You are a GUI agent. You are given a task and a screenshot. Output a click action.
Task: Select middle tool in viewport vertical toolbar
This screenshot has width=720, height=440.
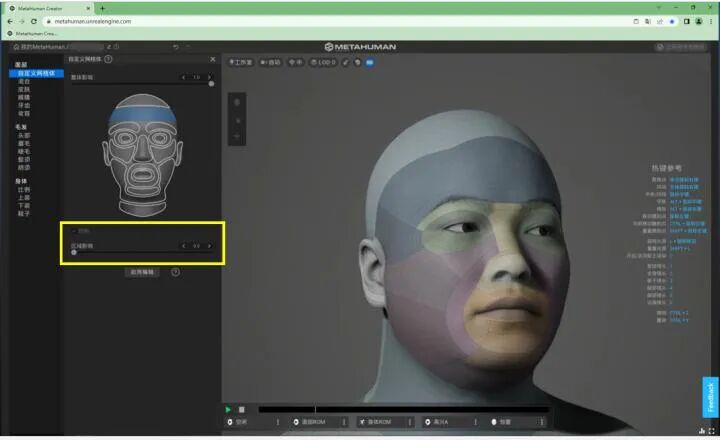[237, 120]
